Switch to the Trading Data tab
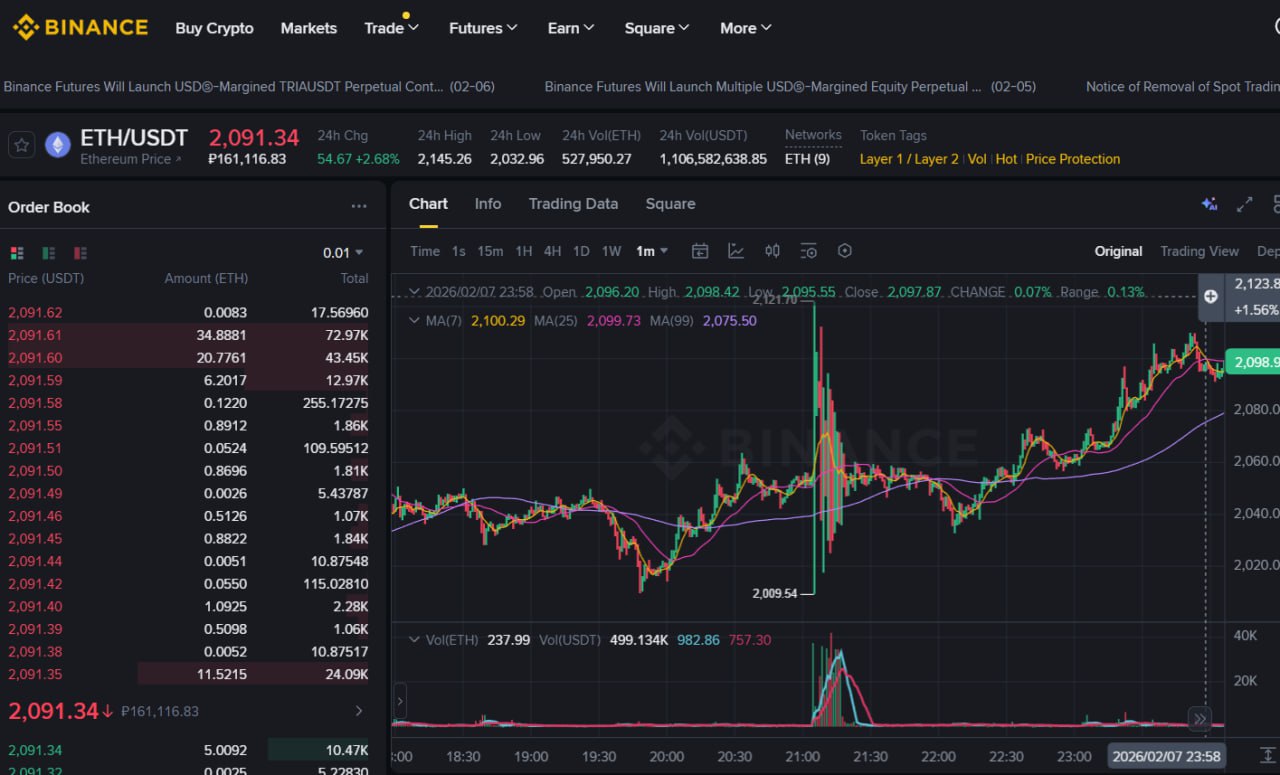This screenshot has width=1280, height=775. tap(573, 204)
